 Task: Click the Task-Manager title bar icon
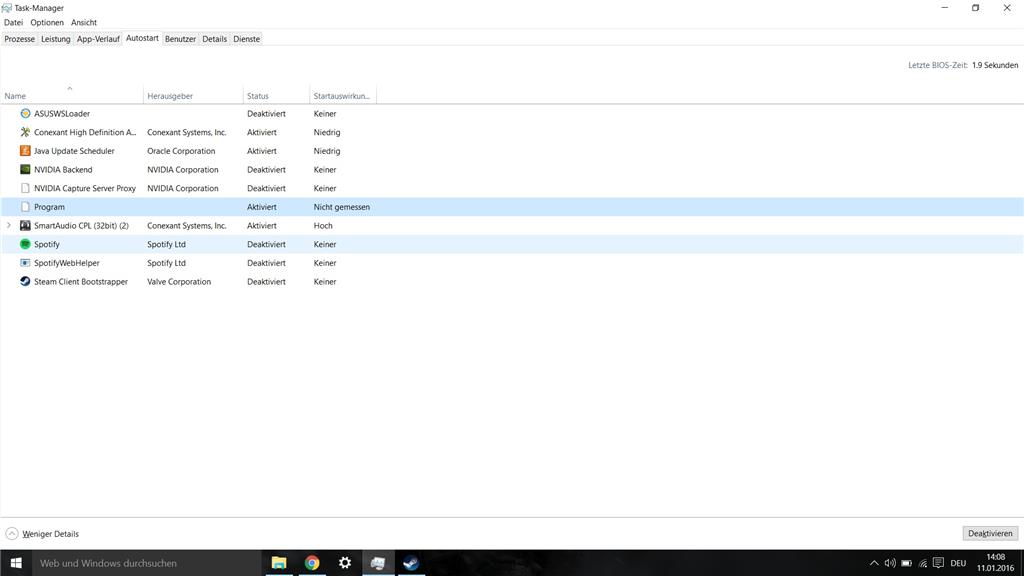pos(7,8)
